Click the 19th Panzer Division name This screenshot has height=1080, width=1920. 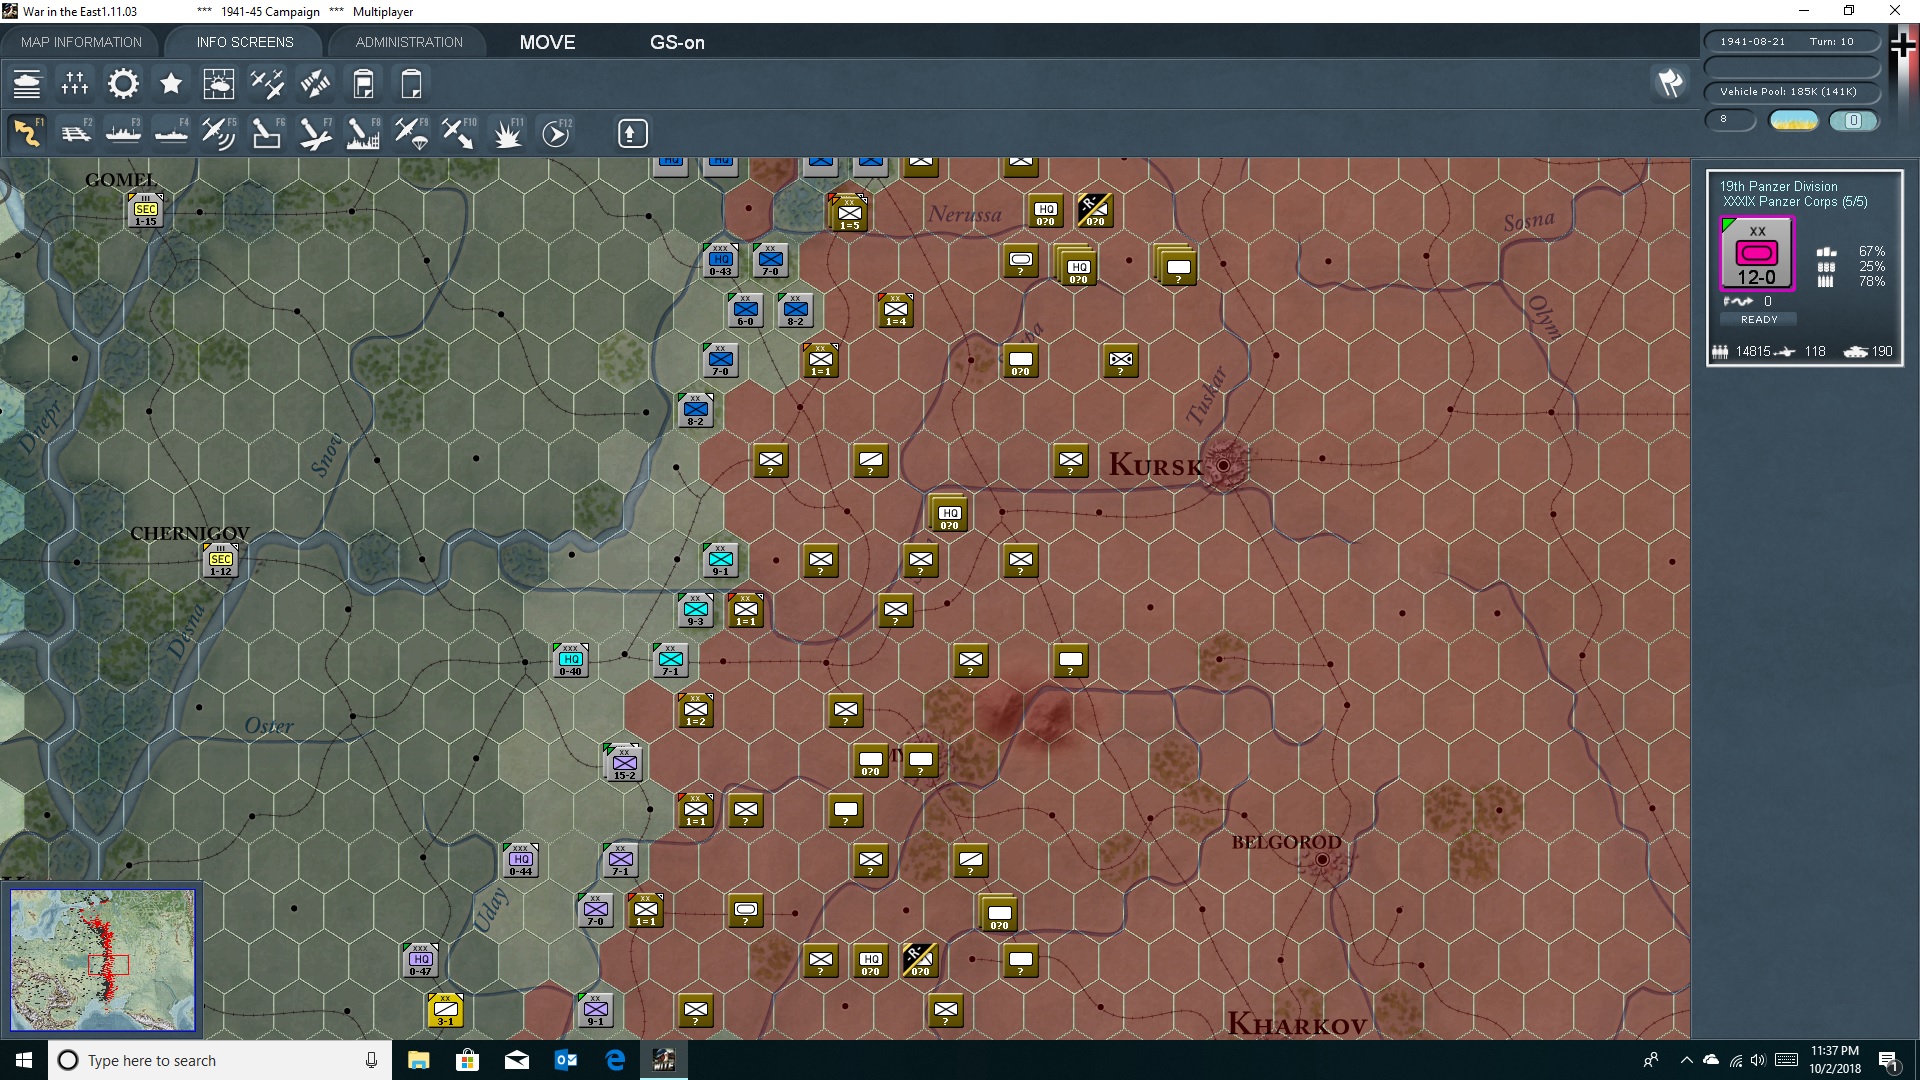1778,186
